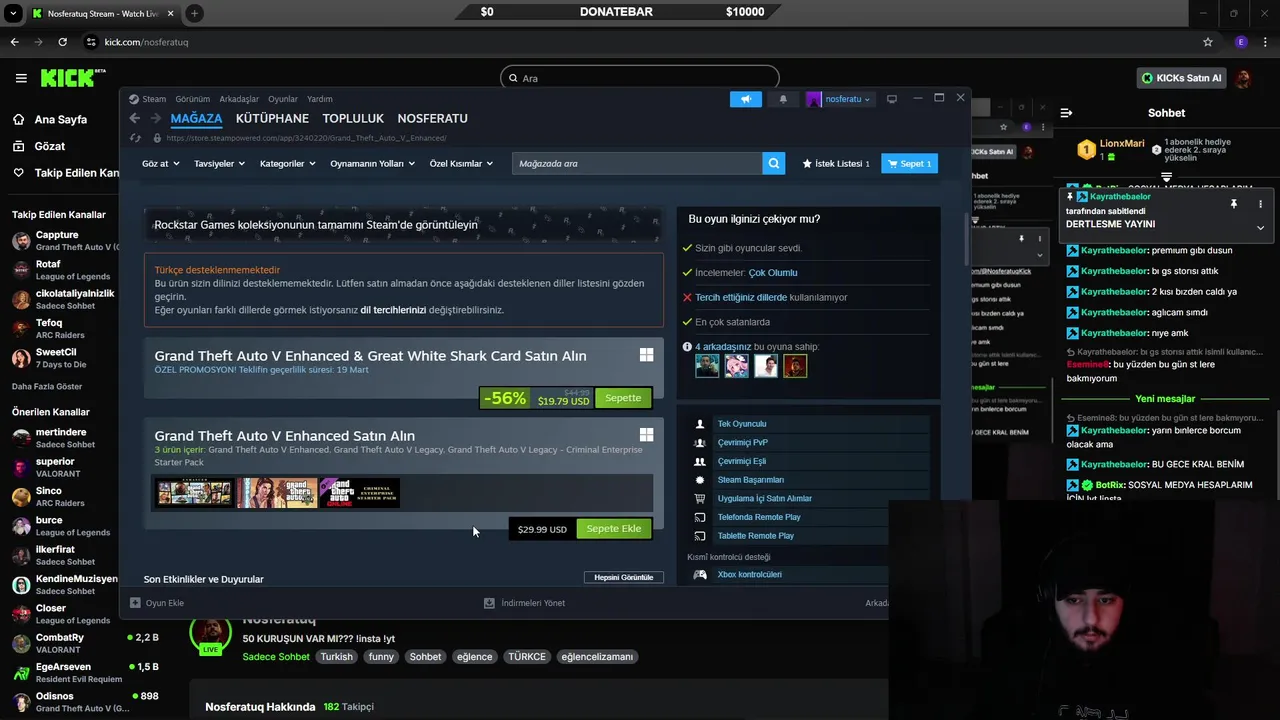Reload the Steam store page

point(135,138)
